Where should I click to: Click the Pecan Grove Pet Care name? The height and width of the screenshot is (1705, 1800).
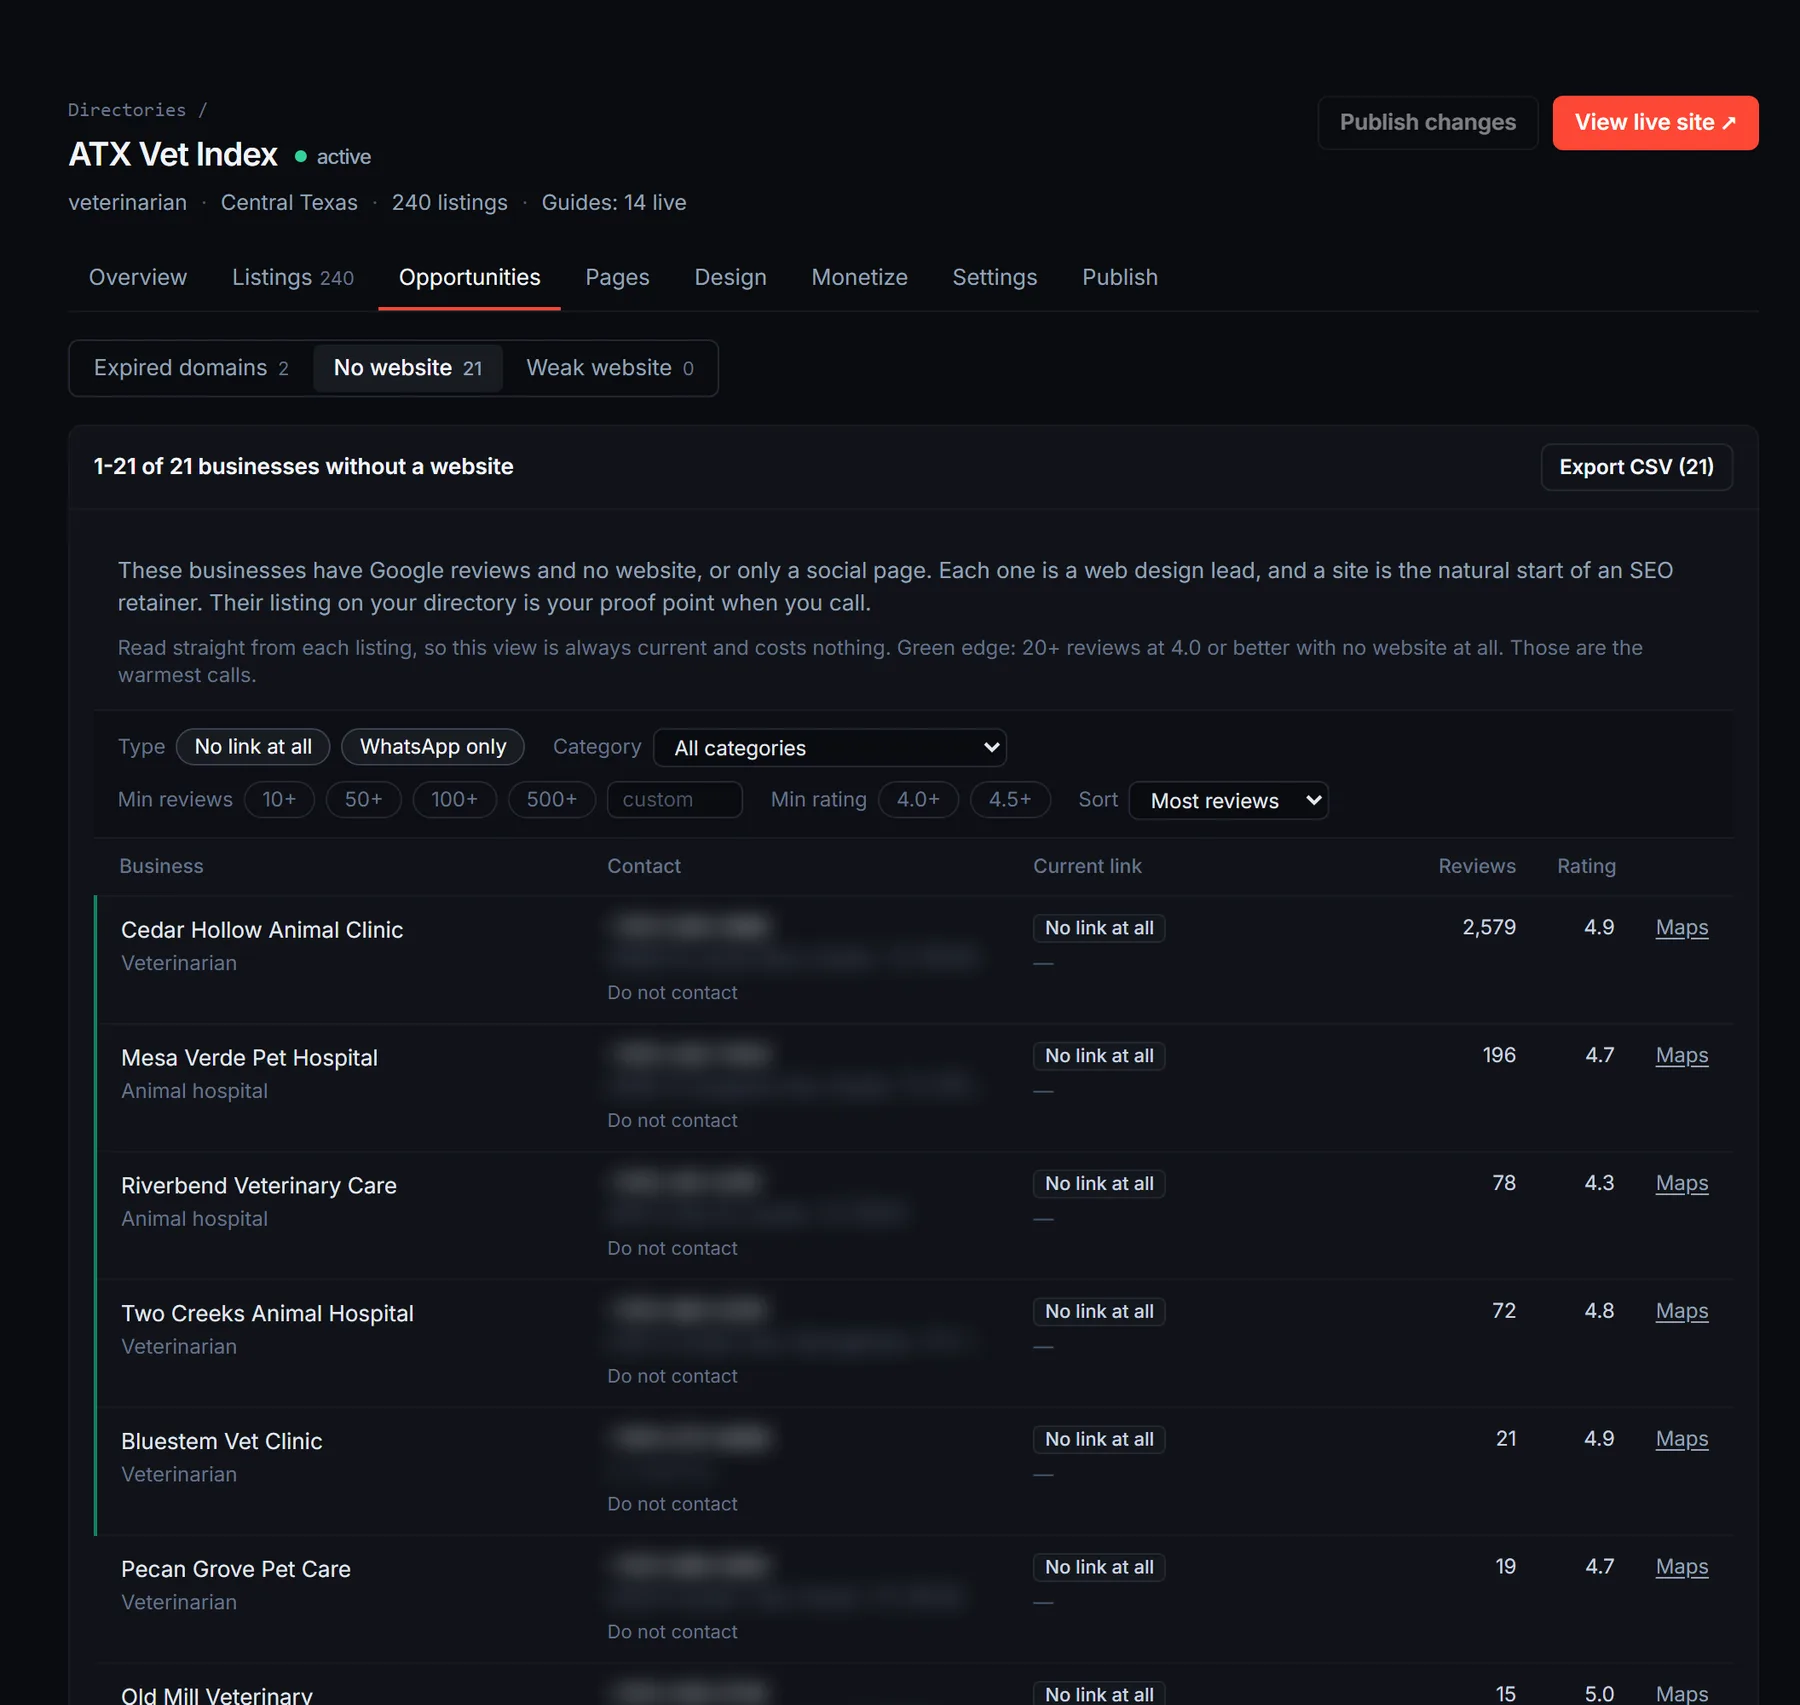click(236, 1570)
